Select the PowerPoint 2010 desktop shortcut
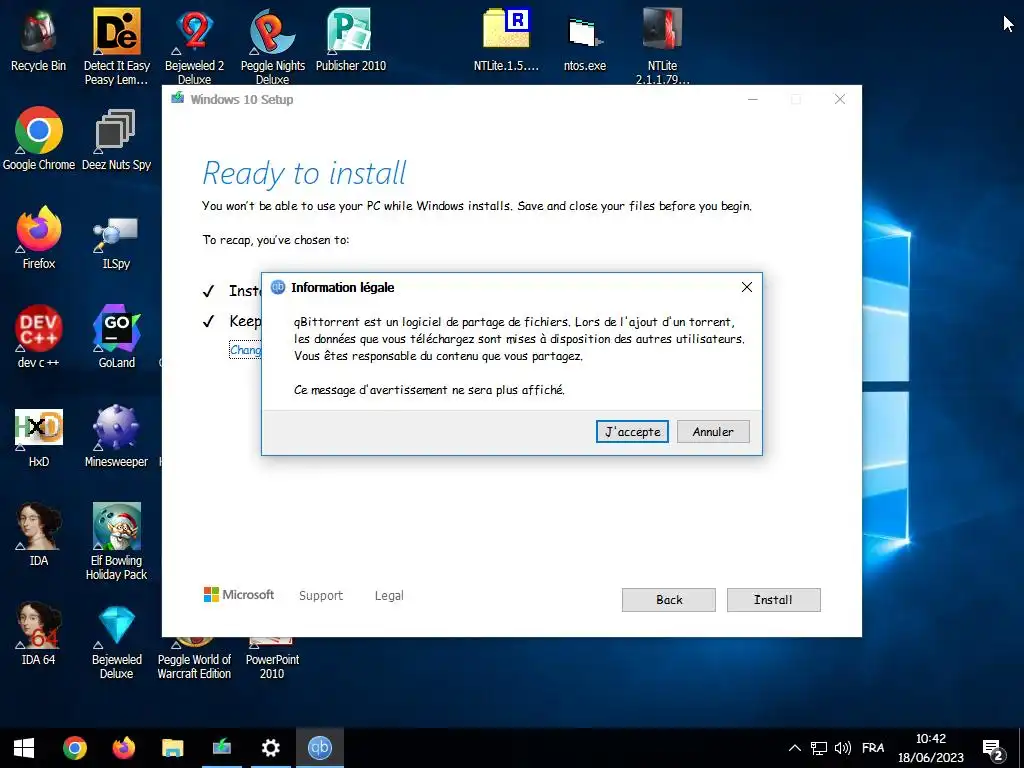1024x768 pixels. [272, 660]
